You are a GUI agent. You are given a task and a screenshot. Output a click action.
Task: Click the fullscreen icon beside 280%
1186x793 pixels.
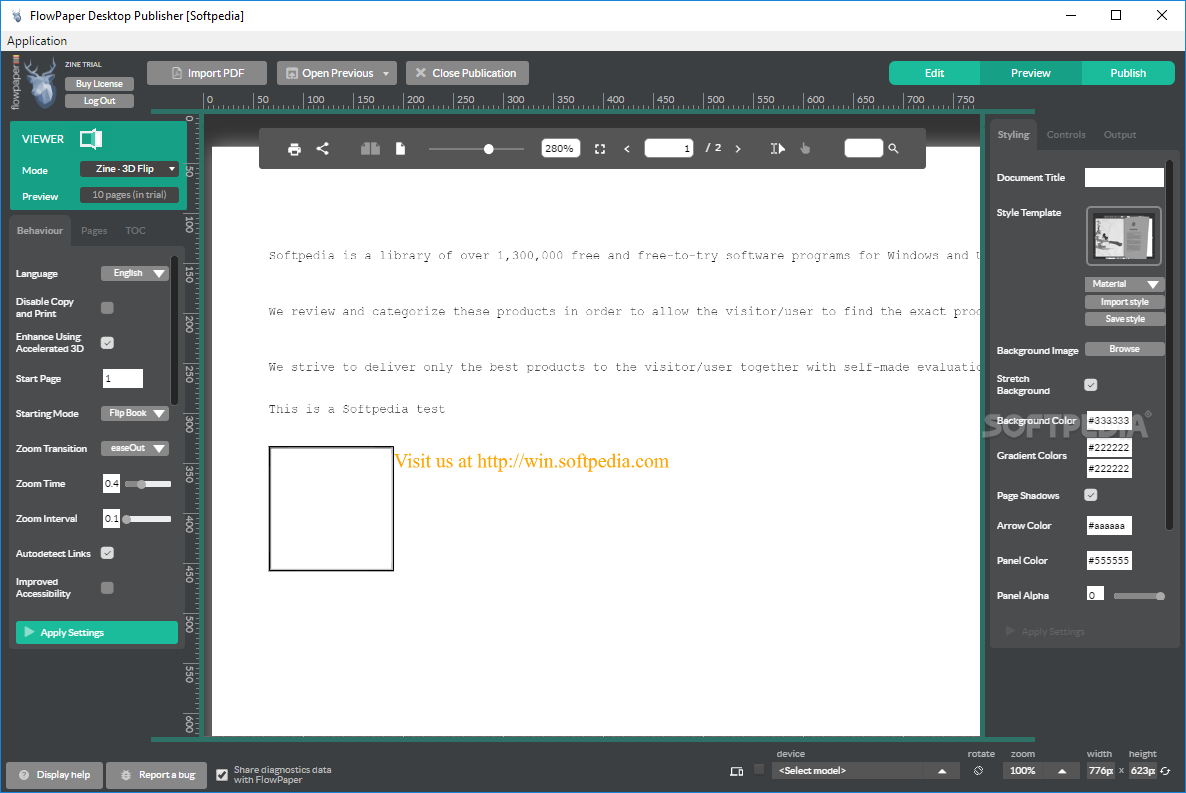click(600, 149)
